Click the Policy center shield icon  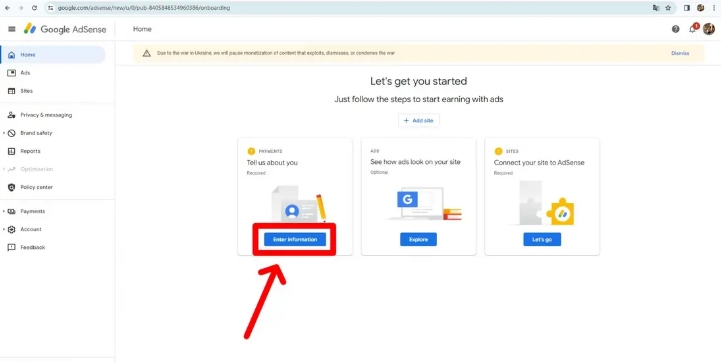(12, 187)
